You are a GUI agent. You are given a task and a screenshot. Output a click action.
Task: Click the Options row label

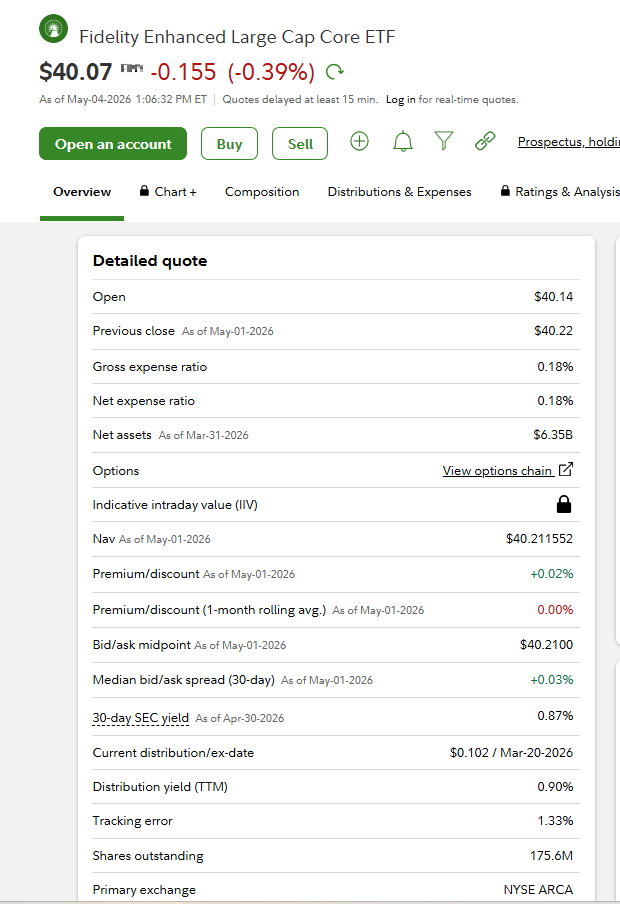(116, 470)
